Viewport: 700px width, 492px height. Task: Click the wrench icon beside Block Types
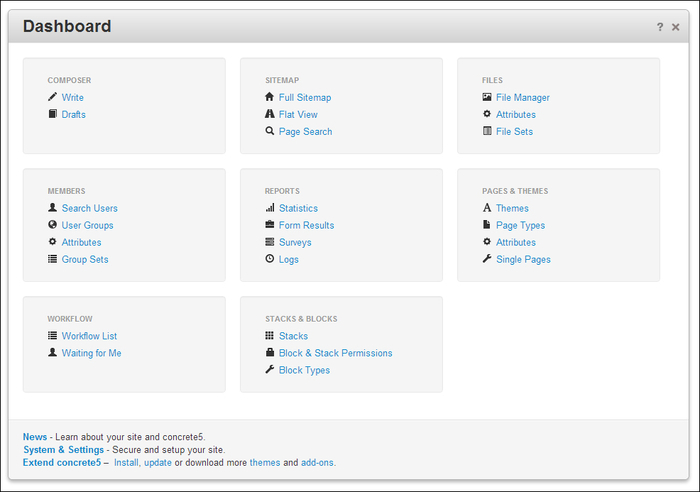[269, 369]
